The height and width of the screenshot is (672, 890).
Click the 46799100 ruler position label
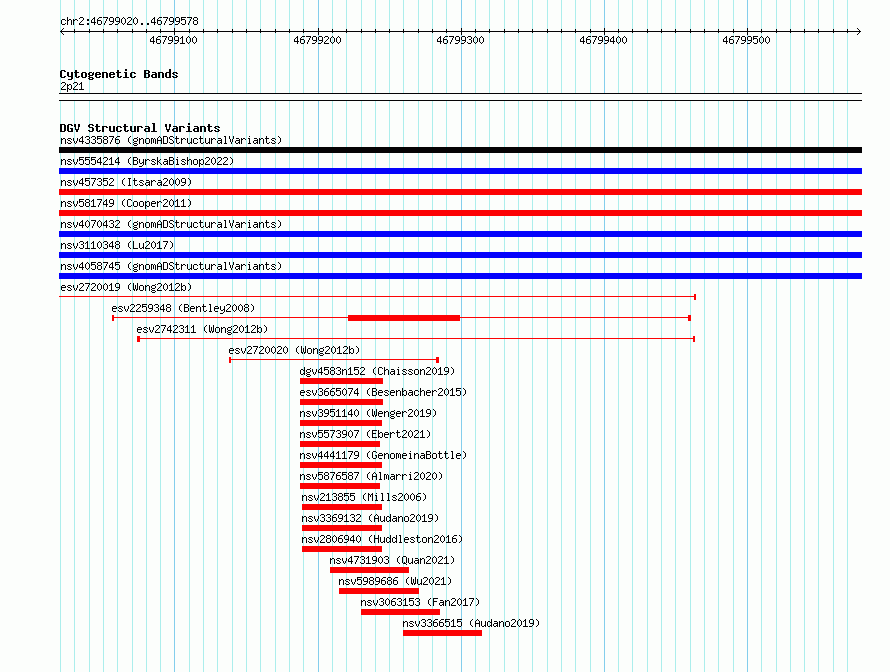point(173,40)
